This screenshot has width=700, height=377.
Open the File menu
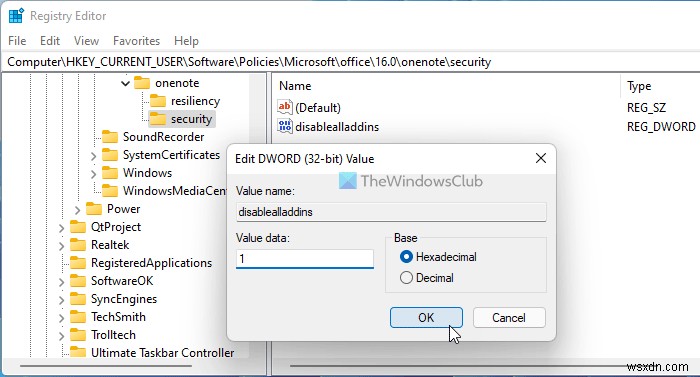[17, 41]
